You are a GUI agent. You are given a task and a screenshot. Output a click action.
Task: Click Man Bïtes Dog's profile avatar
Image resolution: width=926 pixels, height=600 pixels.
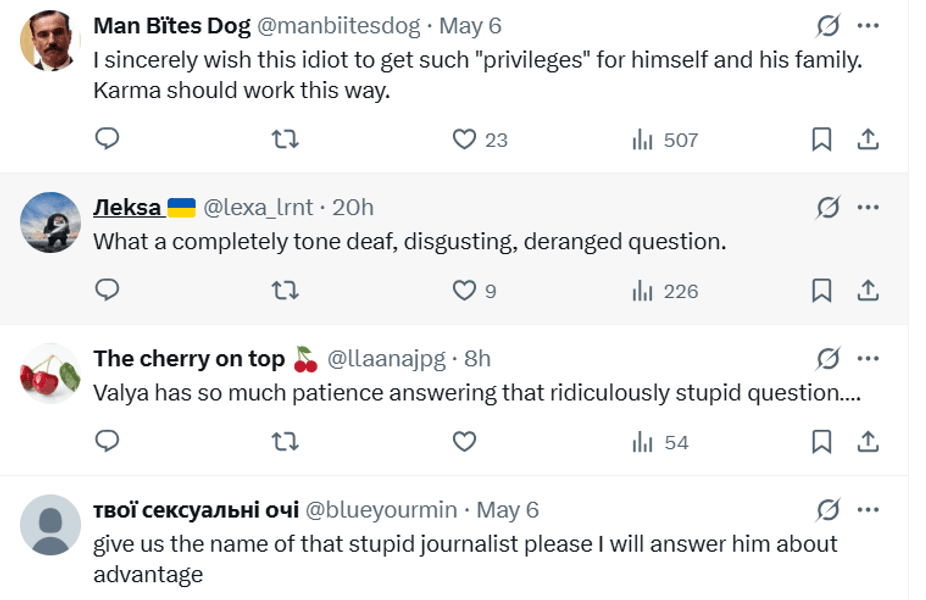coord(50,40)
